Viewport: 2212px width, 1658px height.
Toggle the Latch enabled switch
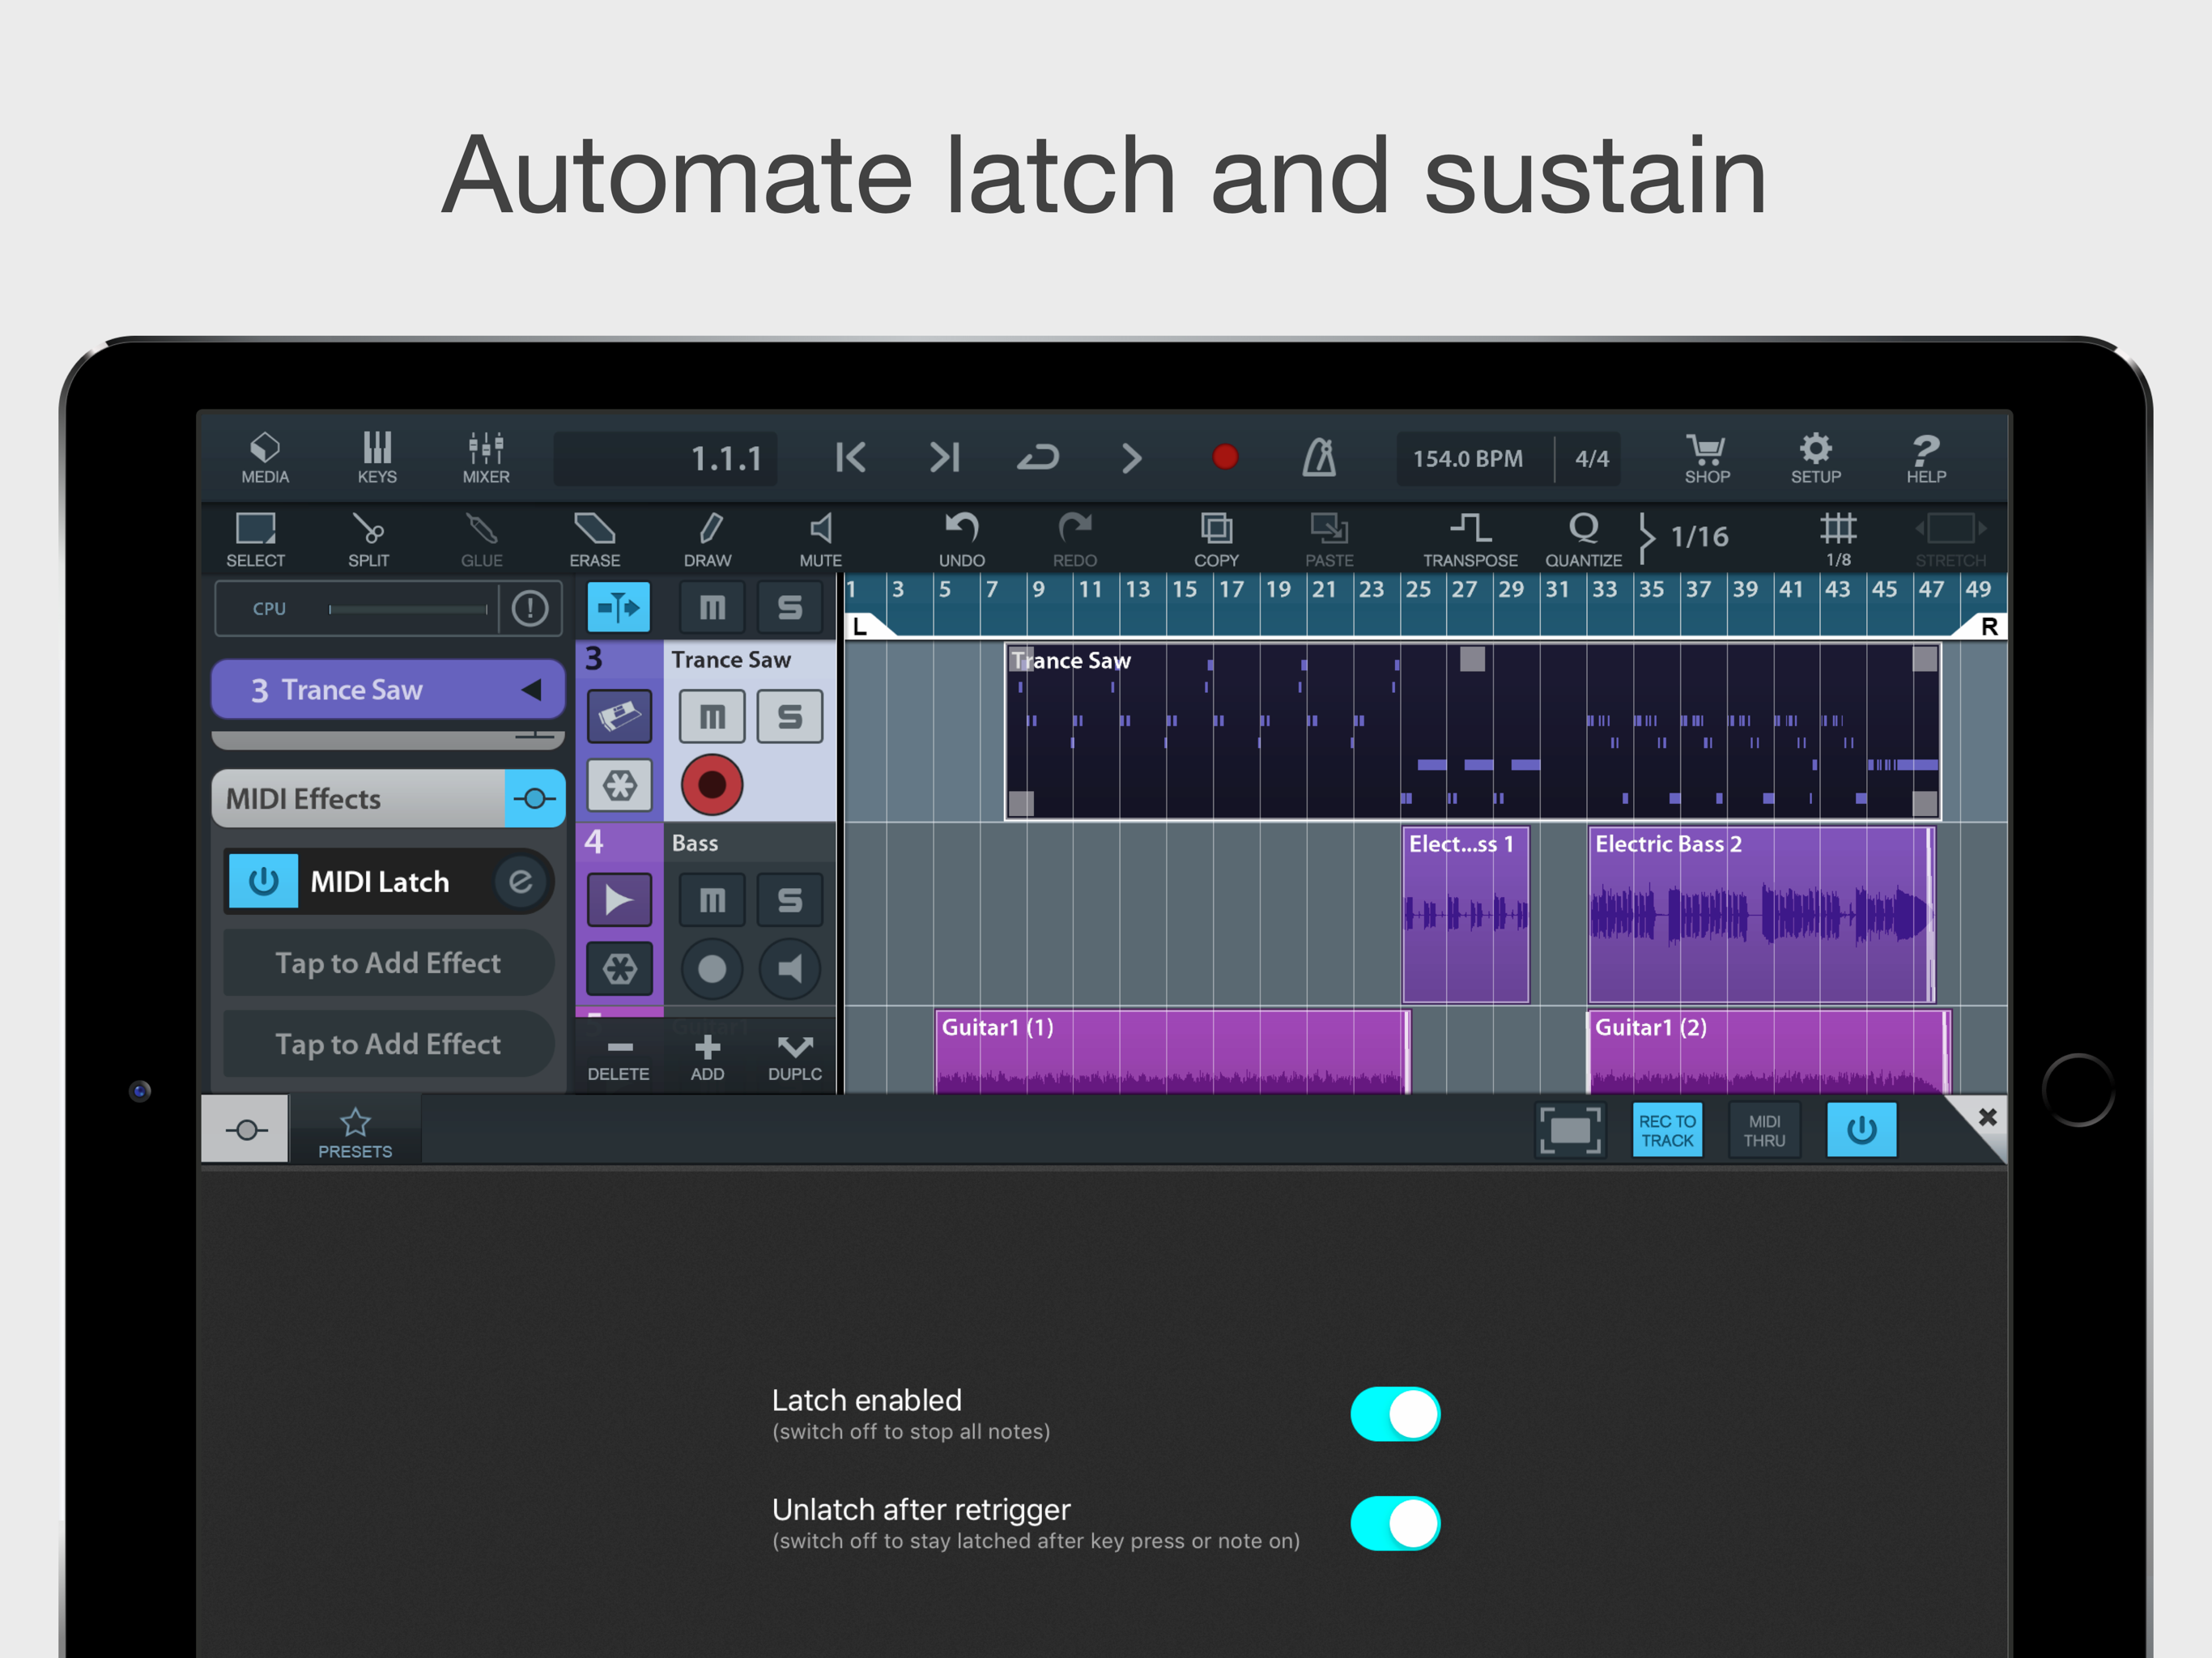(x=1395, y=1414)
